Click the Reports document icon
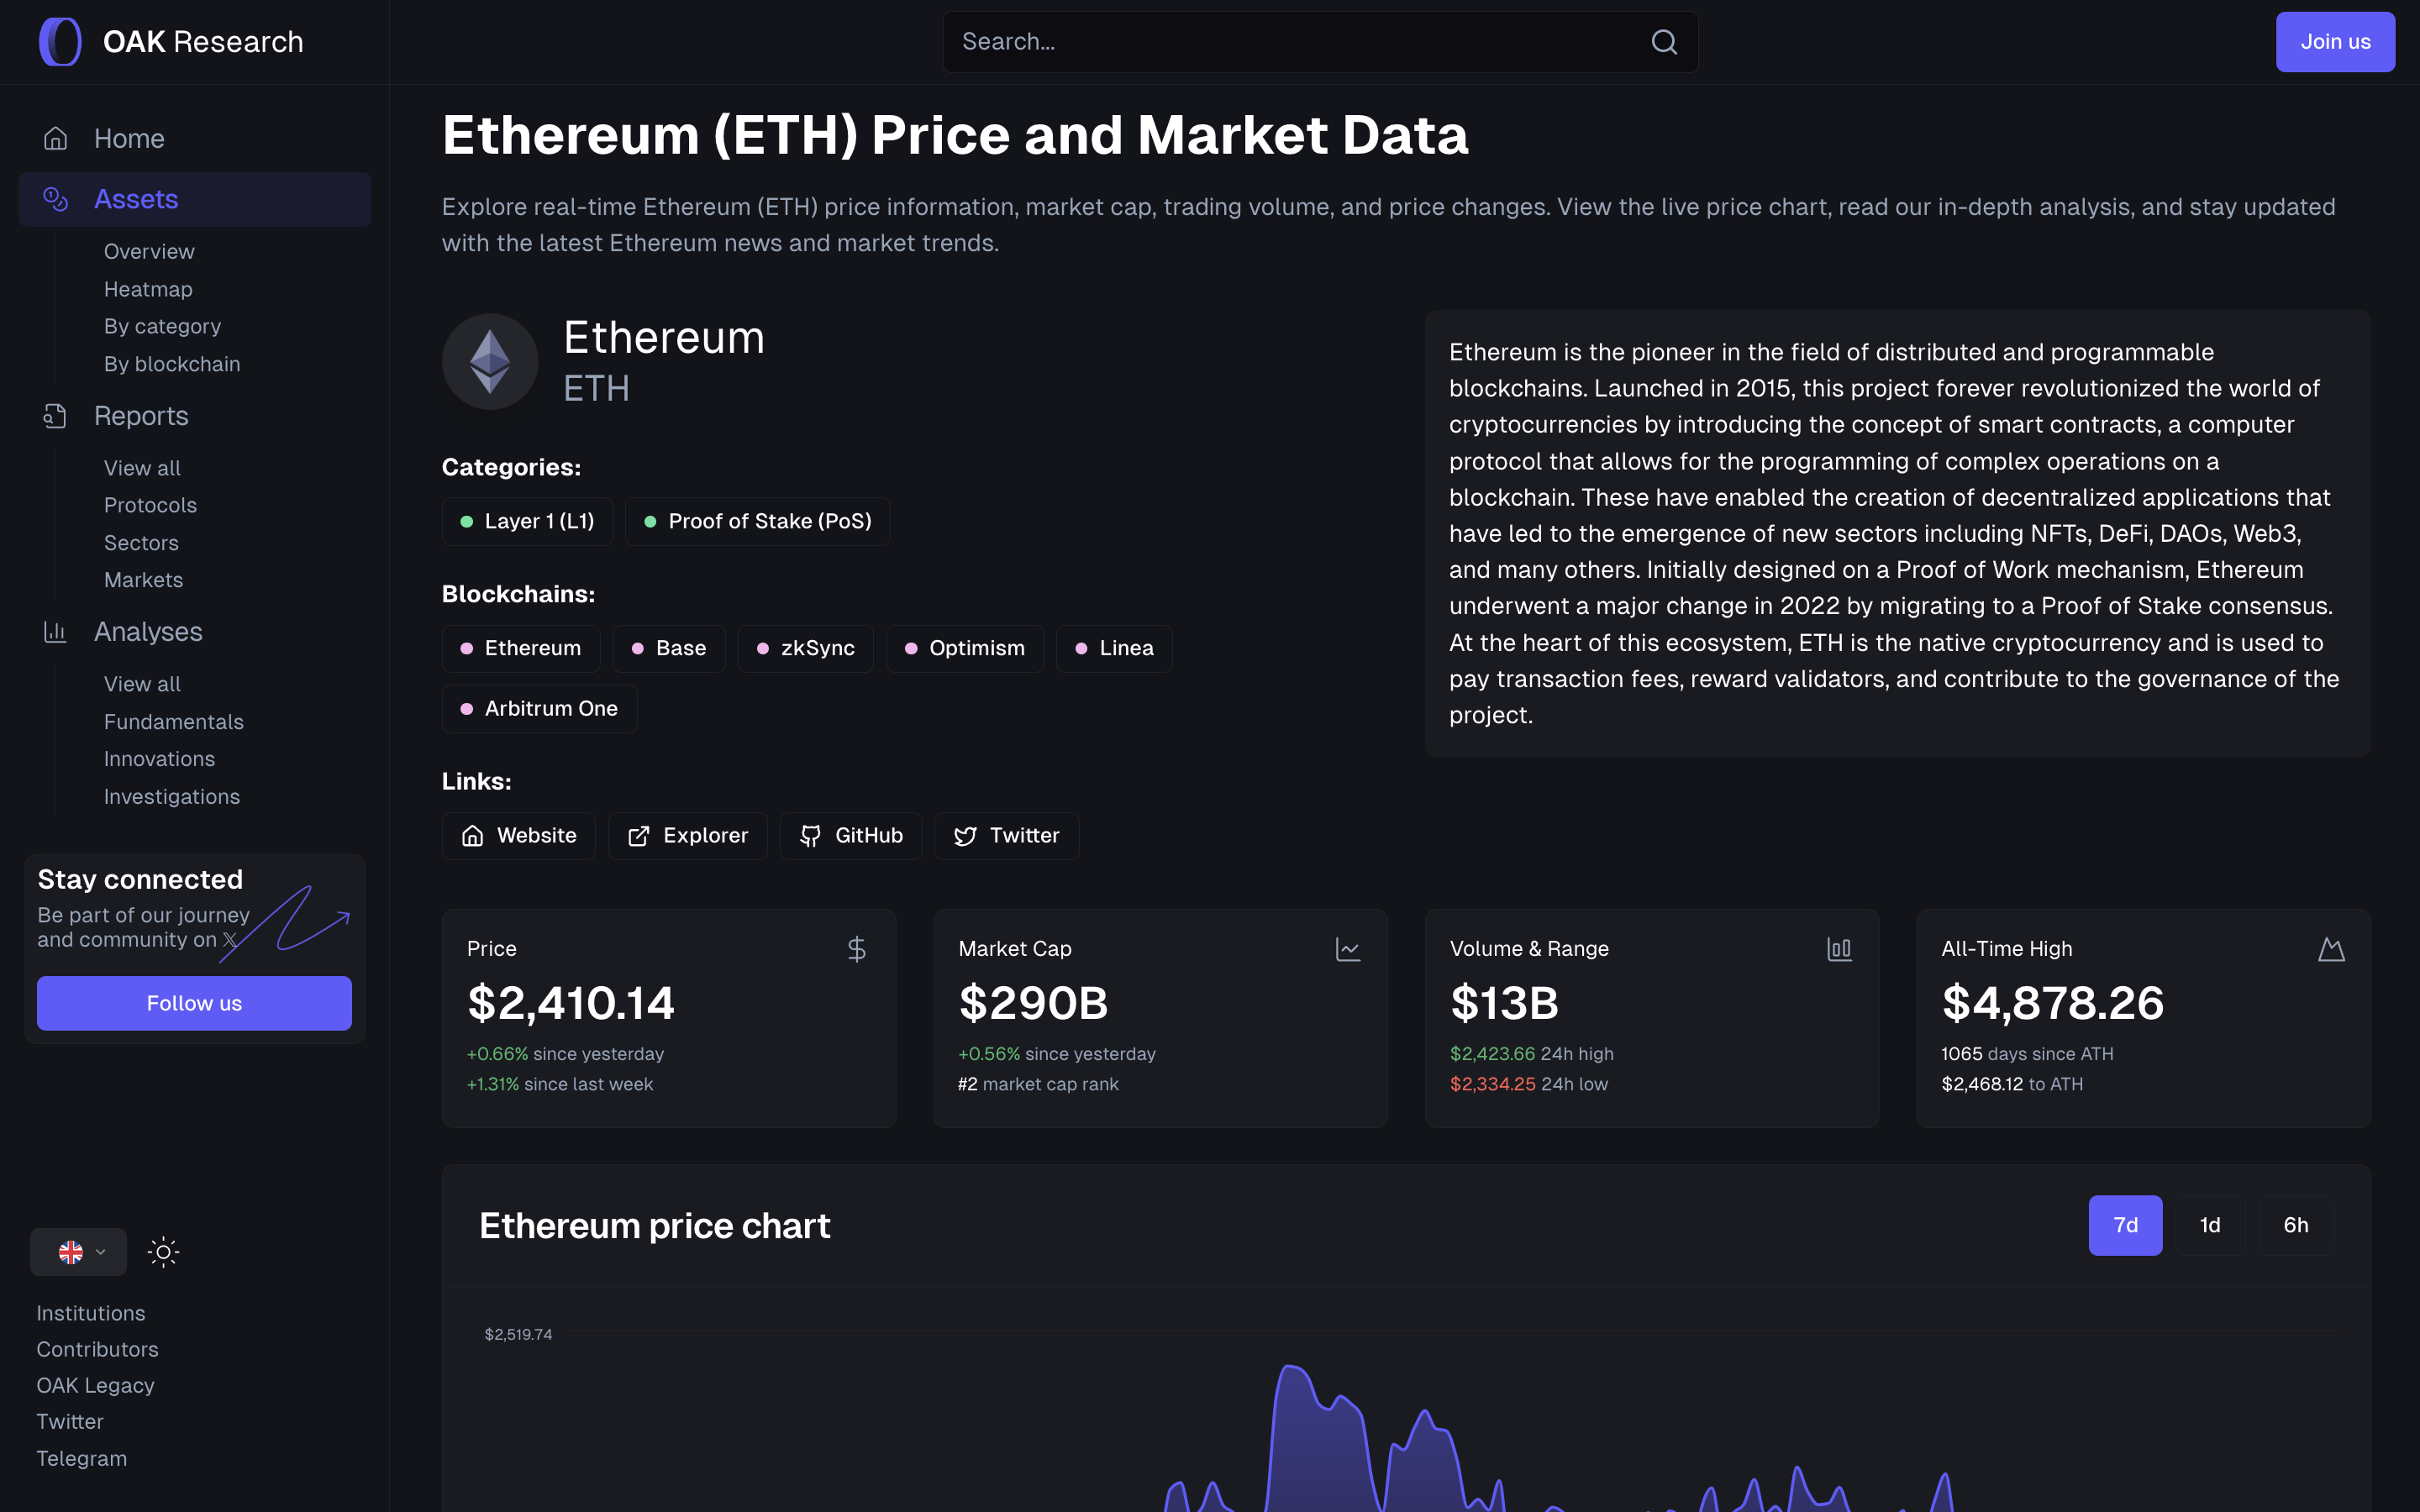This screenshot has width=2420, height=1512. pos(56,416)
